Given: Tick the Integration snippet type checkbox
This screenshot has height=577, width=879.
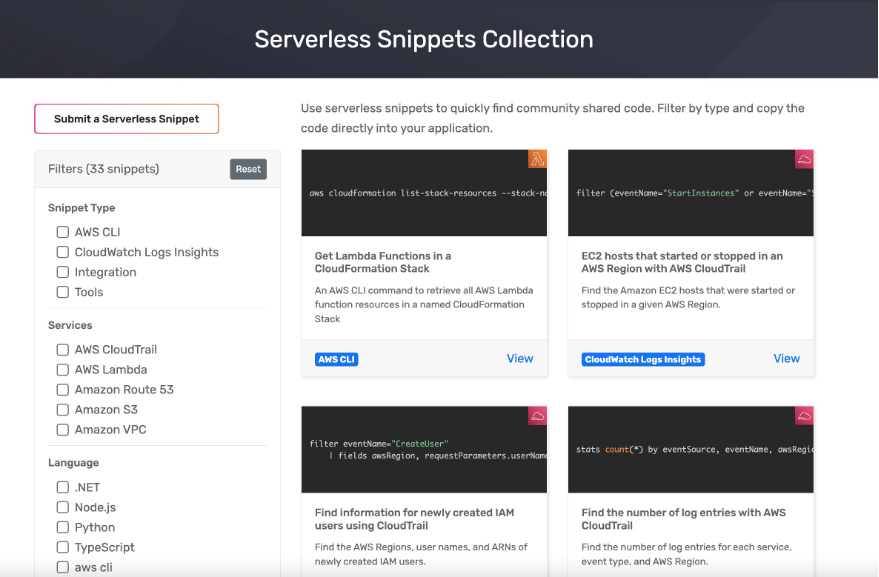Looking at the screenshot, I should point(63,272).
